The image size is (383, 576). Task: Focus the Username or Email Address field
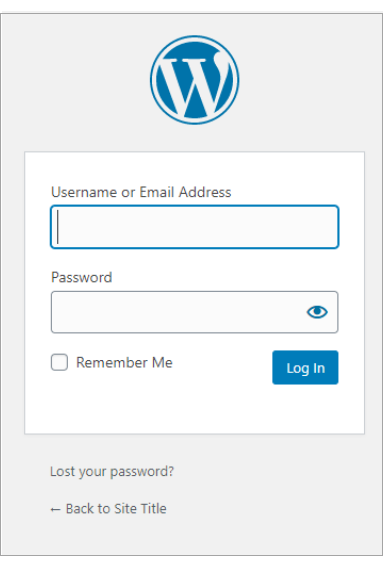195,227
